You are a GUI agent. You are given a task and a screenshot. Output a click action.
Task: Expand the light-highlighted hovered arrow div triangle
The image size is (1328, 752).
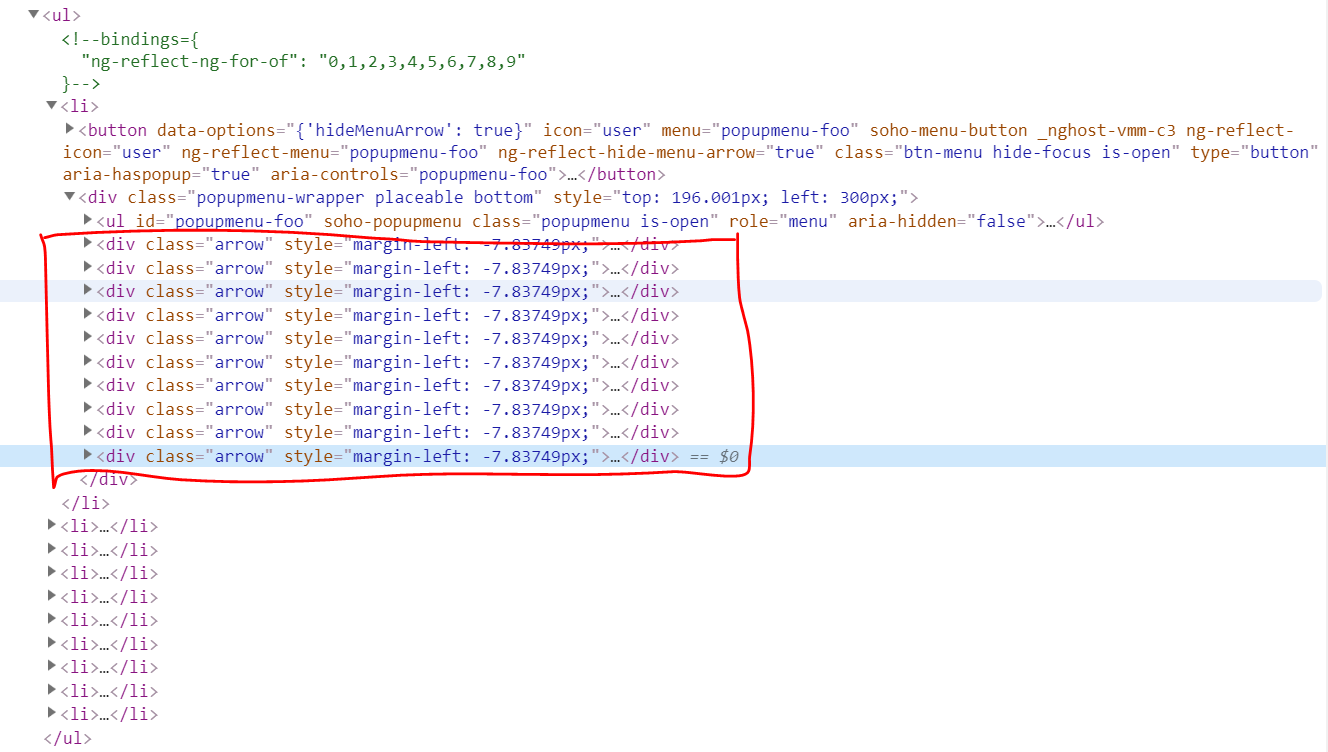(88, 290)
